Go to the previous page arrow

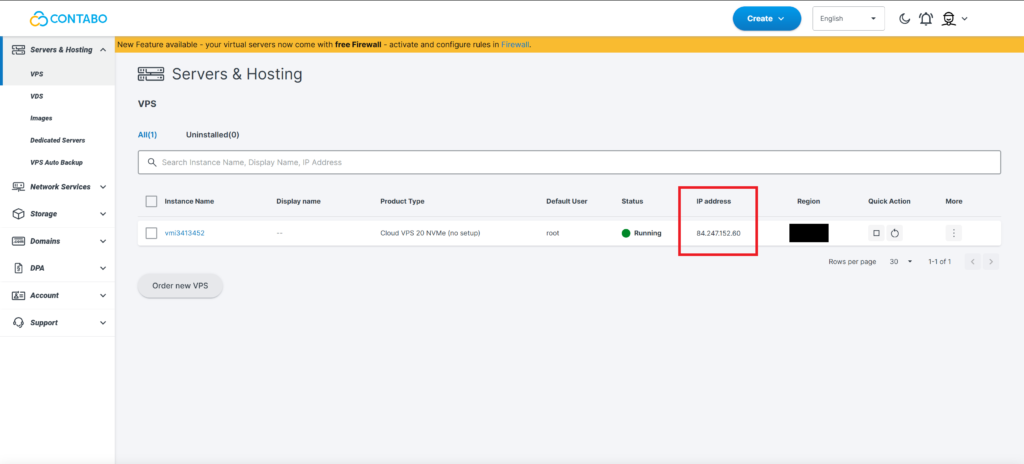972,262
